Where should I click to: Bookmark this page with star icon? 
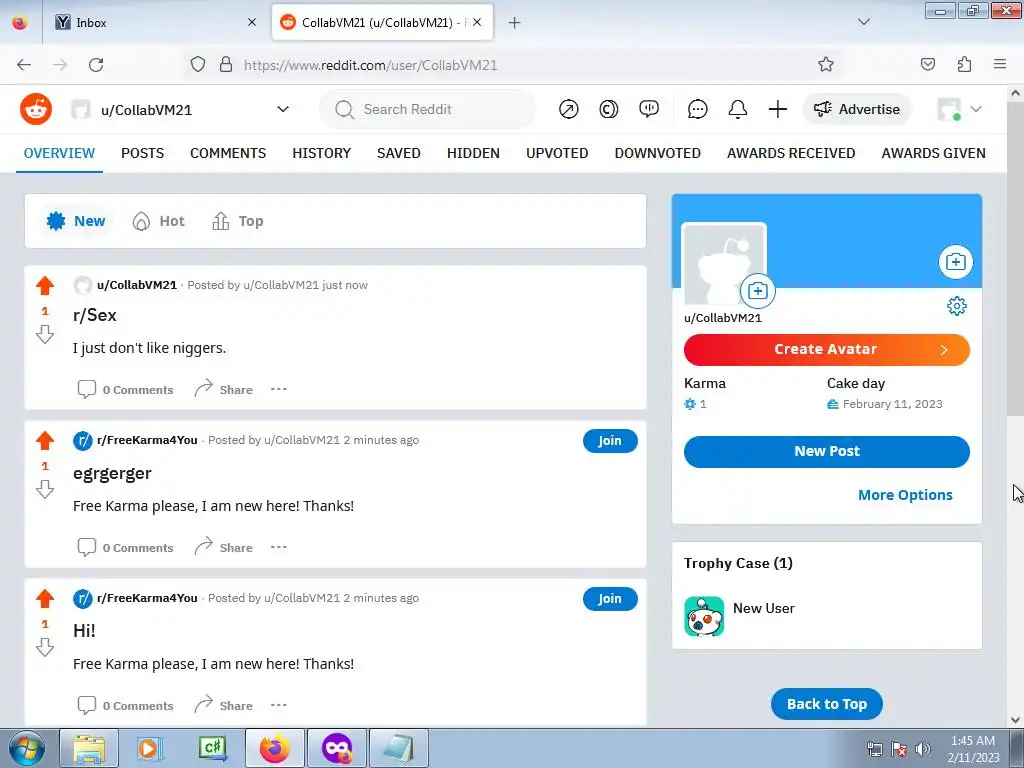(x=825, y=64)
